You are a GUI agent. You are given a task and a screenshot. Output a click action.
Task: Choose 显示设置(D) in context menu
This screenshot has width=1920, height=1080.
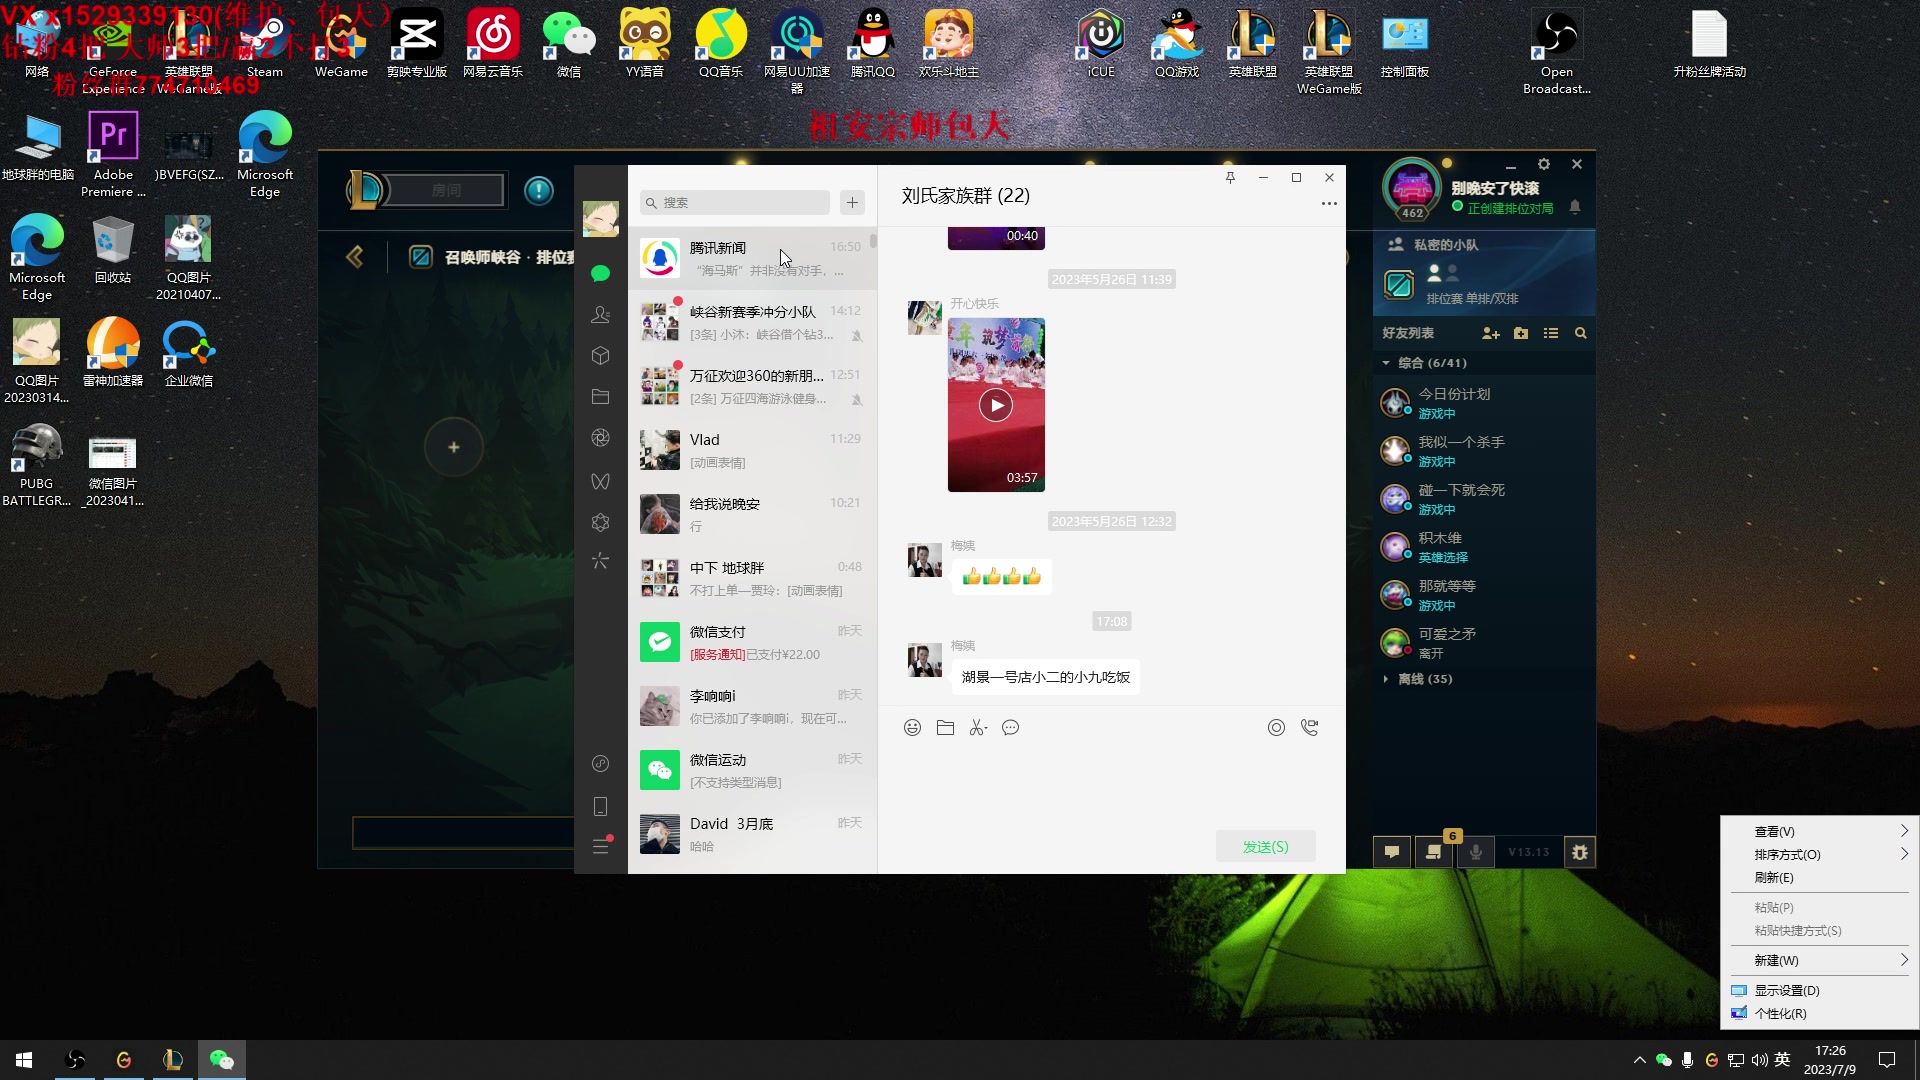[x=1819, y=991]
